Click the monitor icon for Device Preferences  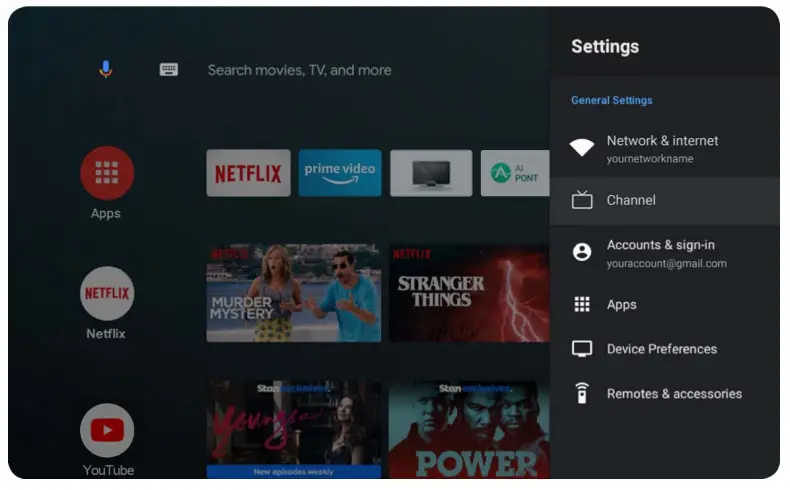pos(582,349)
